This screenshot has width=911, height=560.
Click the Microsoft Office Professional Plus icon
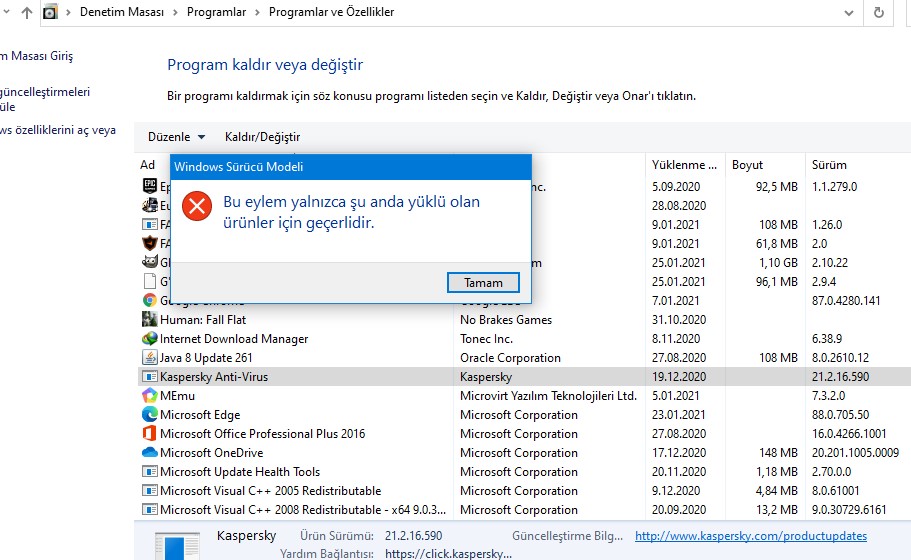[149, 434]
